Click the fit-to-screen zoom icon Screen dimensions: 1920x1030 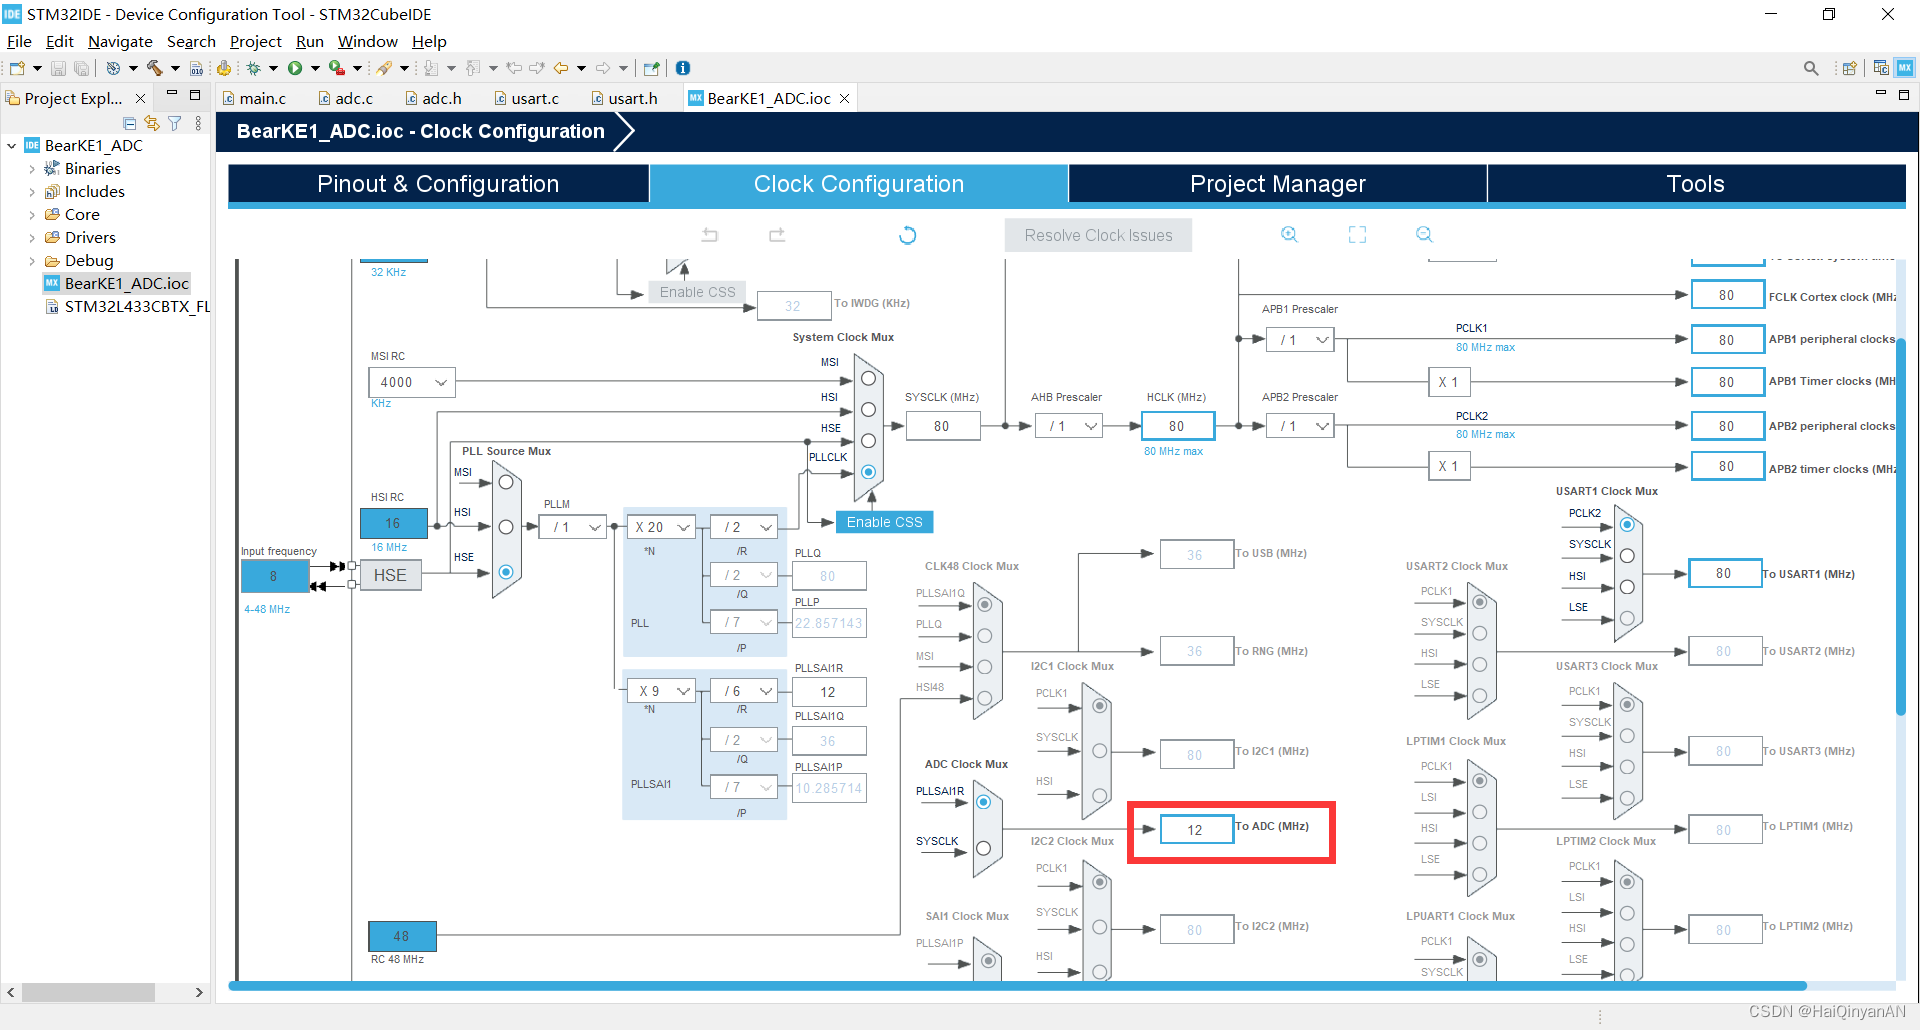click(x=1357, y=234)
